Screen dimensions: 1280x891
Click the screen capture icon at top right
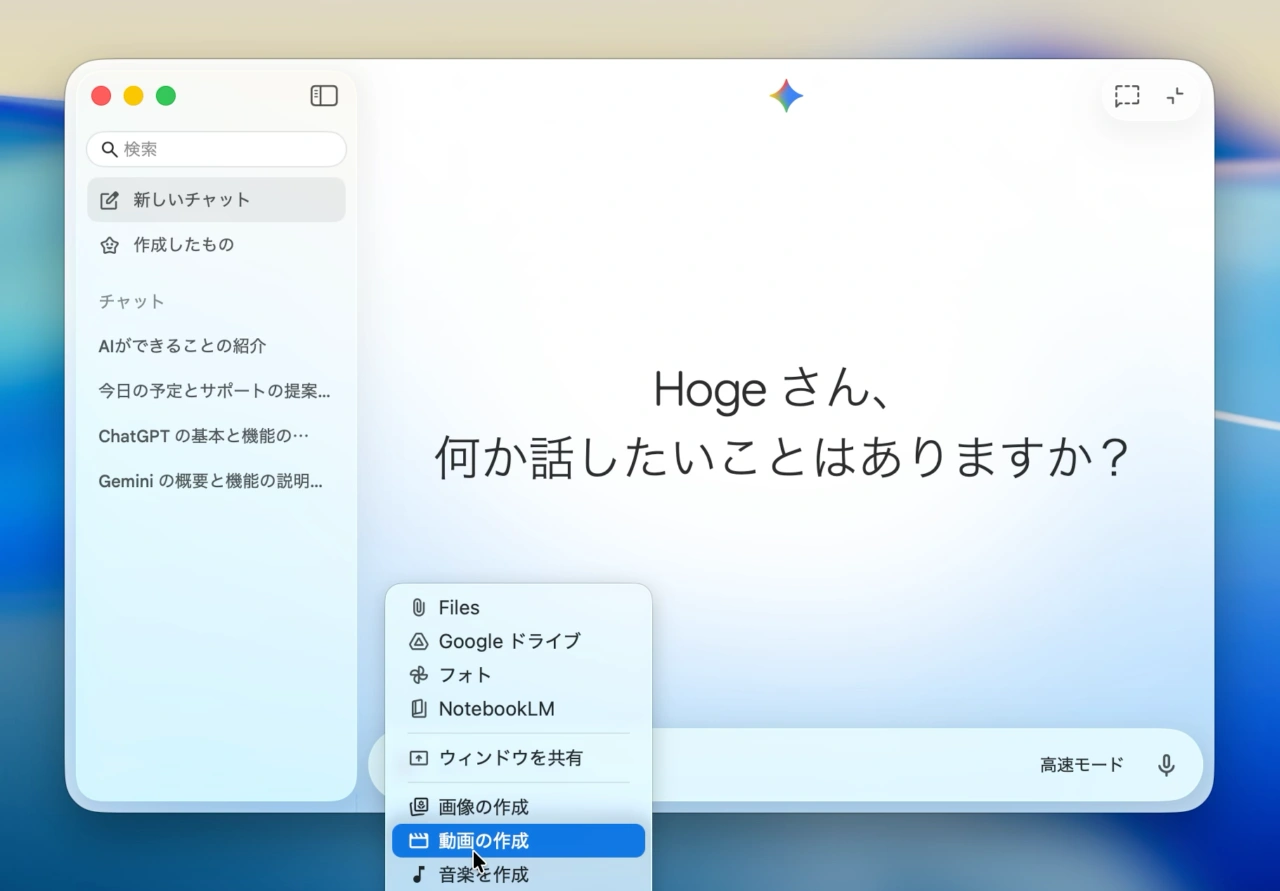(x=1127, y=95)
